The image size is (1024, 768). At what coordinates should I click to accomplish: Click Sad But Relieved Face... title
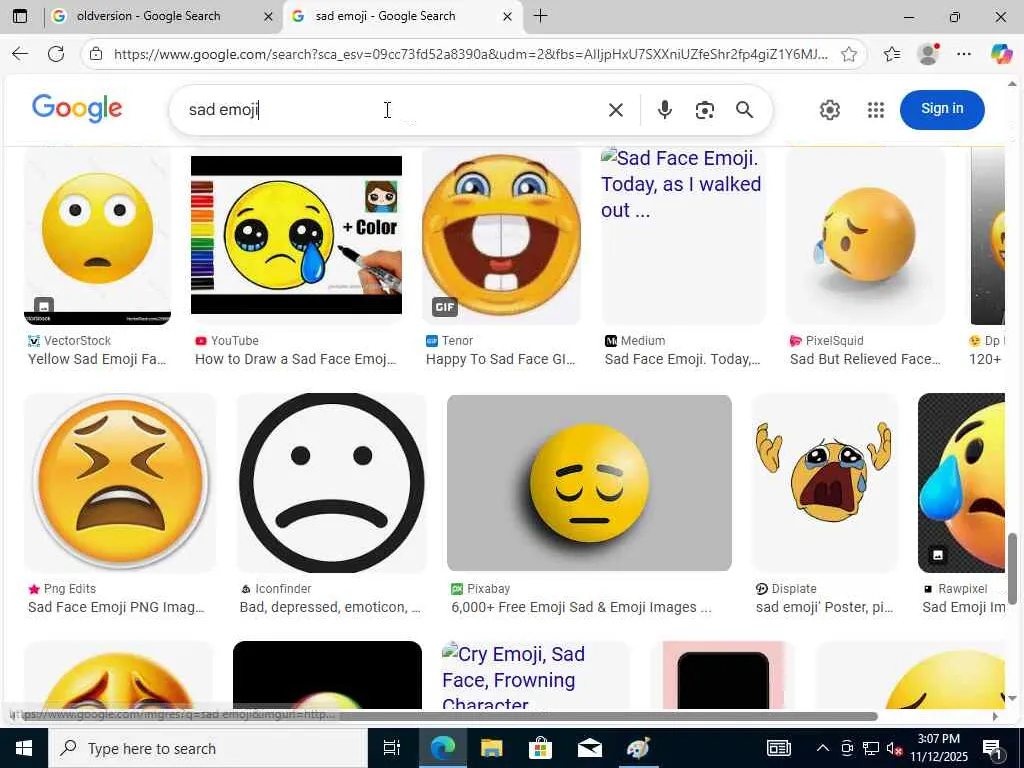coord(865,359)
